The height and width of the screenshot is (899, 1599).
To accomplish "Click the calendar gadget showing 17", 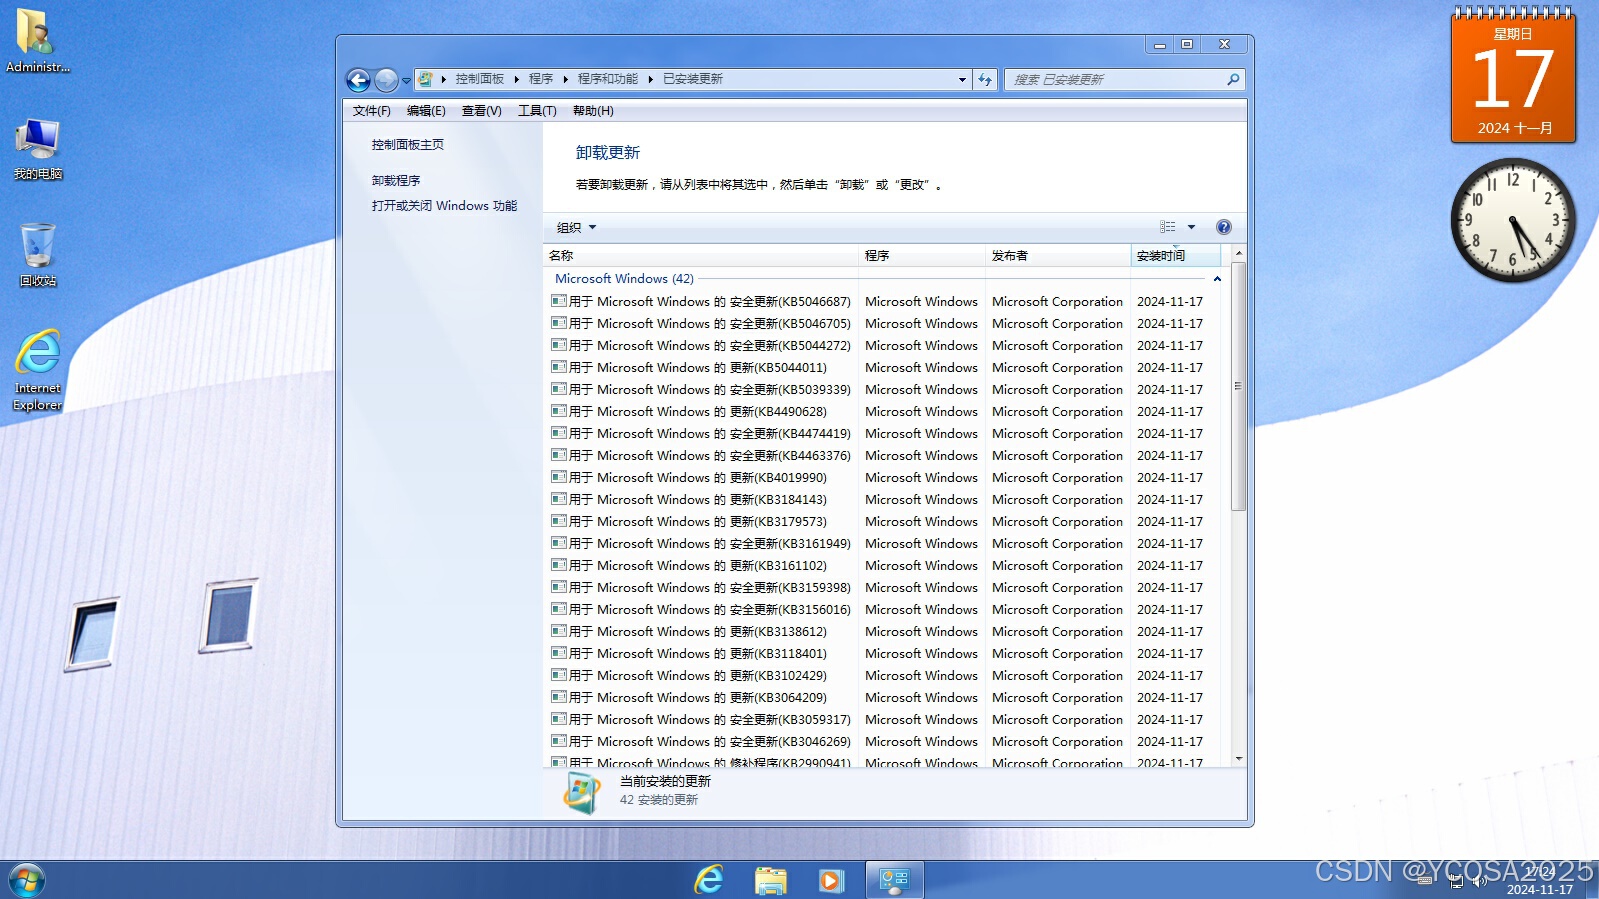I will (1513, 77).
